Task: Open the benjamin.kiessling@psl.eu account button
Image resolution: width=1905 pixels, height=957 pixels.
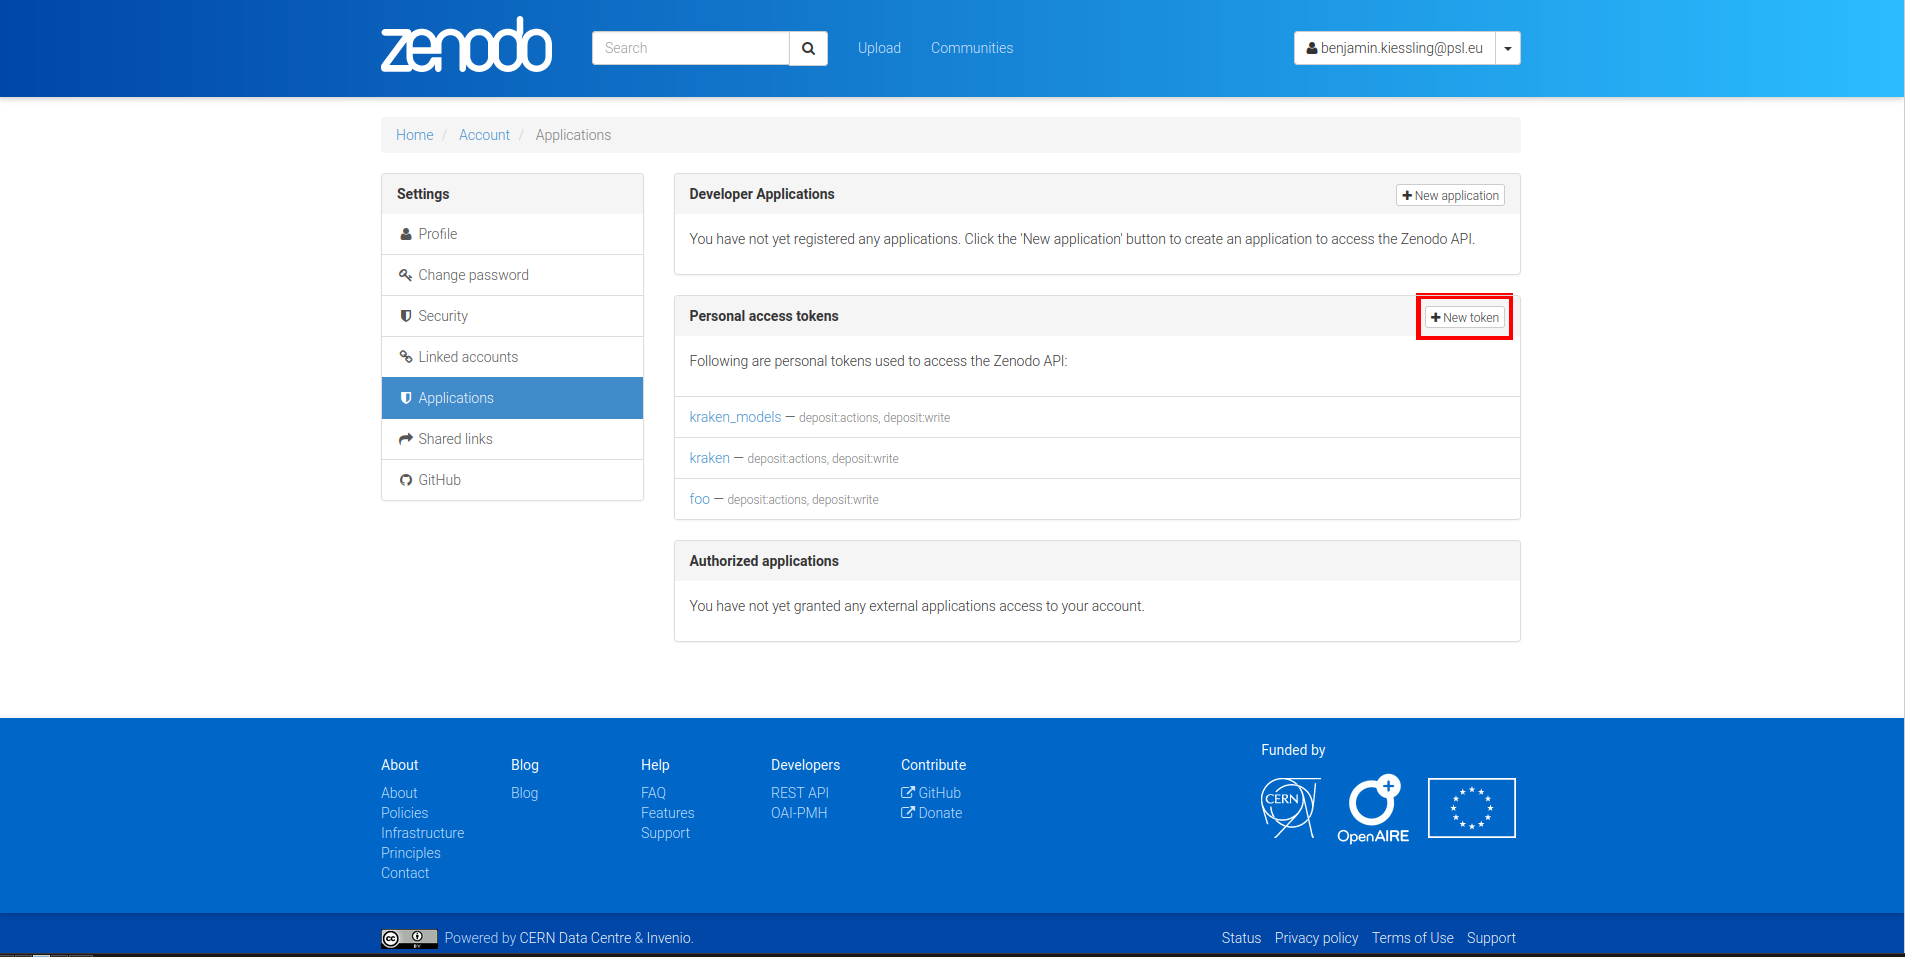Action: tap(1394, 48)
